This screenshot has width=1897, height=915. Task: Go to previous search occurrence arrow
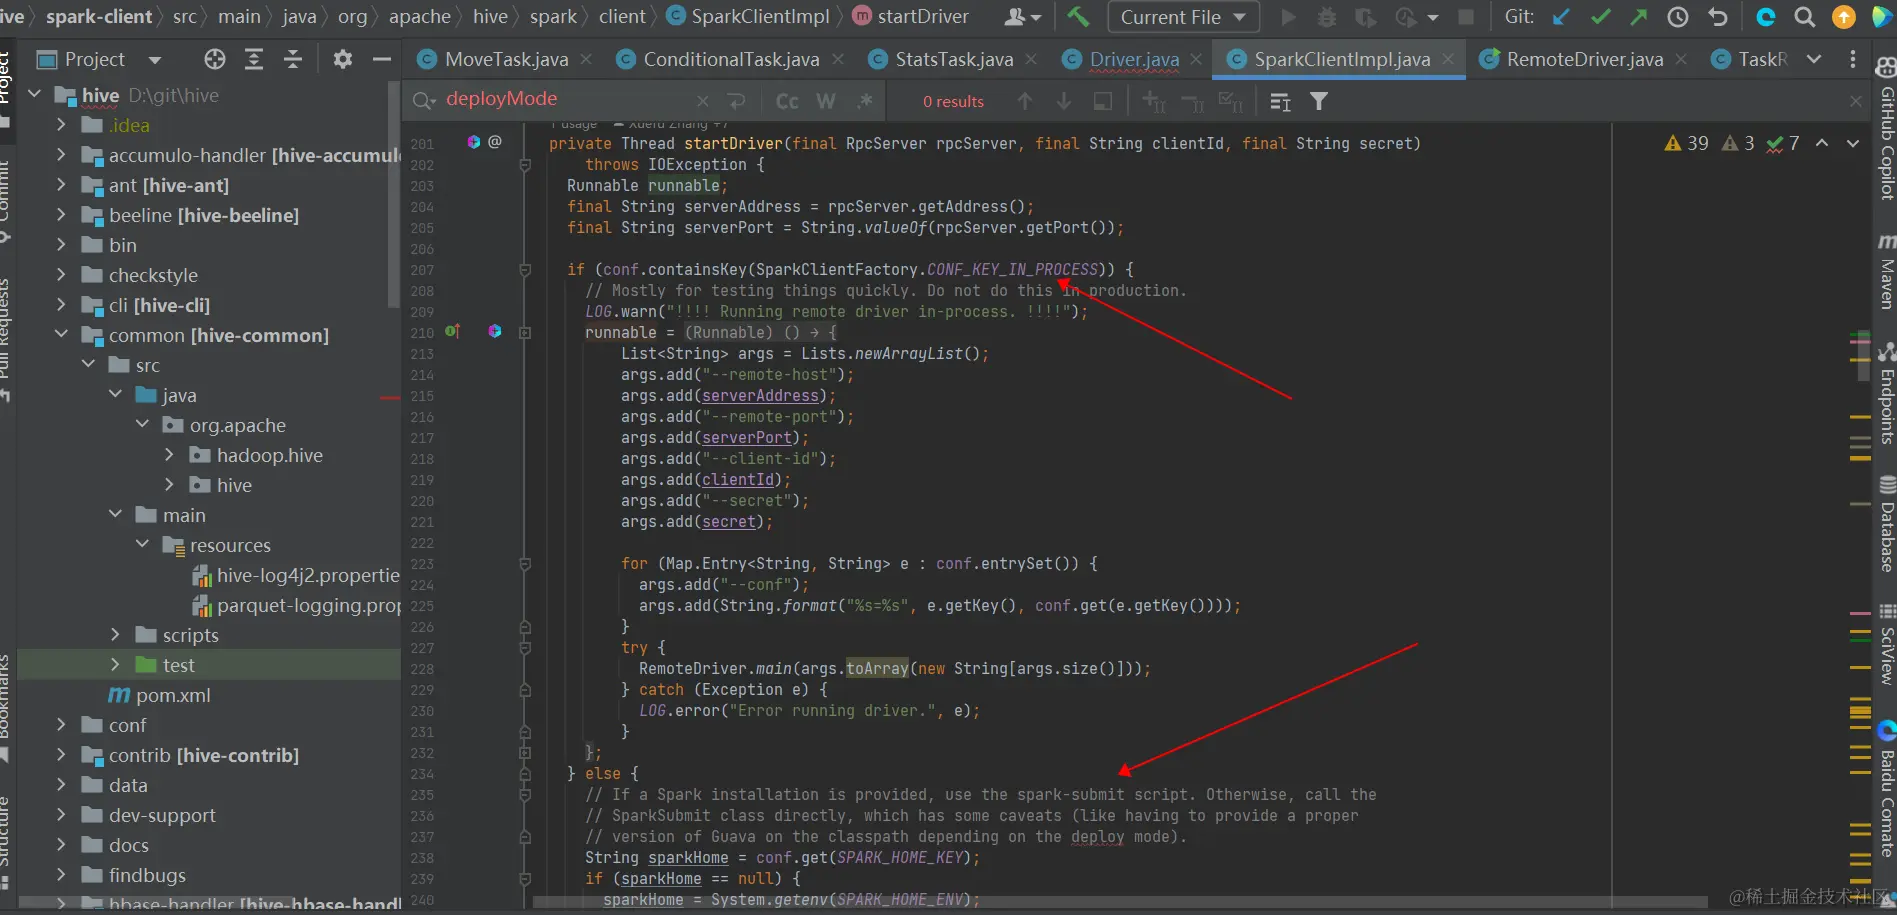[1025, 101]
